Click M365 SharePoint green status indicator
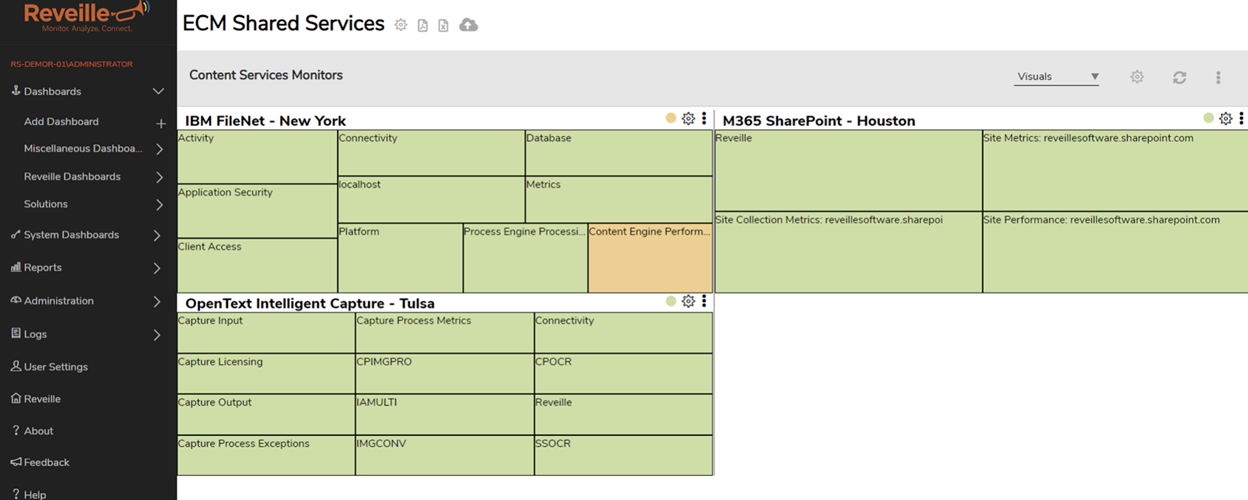1248x500 pixels. point(1209,119)
